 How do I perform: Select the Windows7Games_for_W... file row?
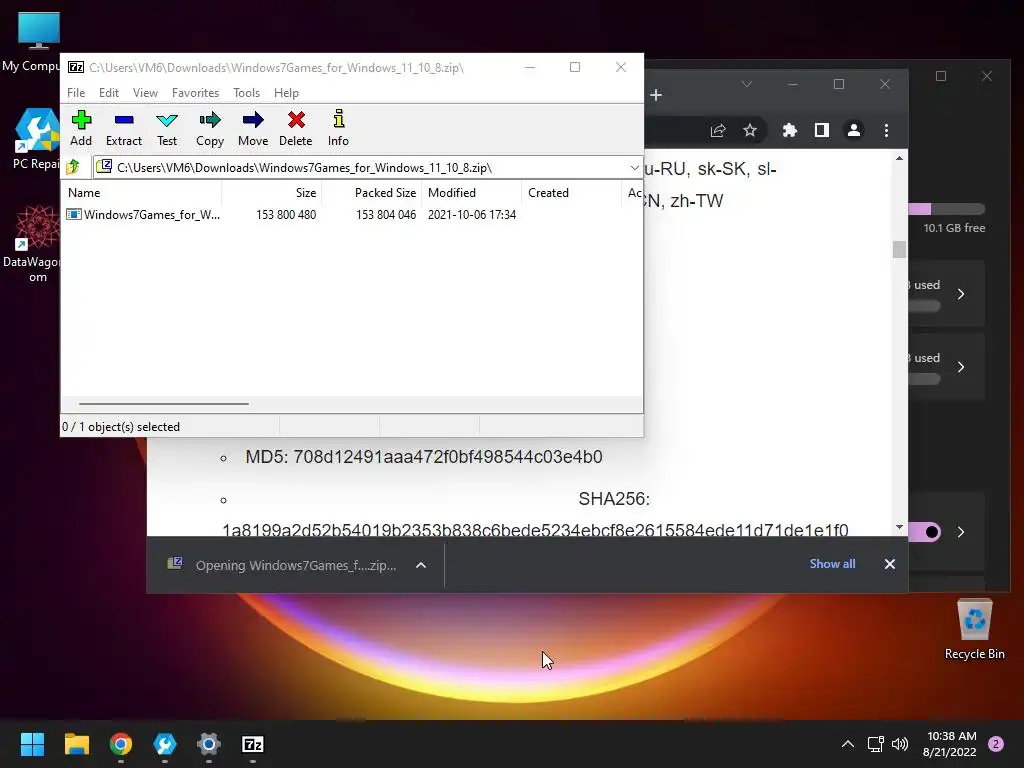291,215
